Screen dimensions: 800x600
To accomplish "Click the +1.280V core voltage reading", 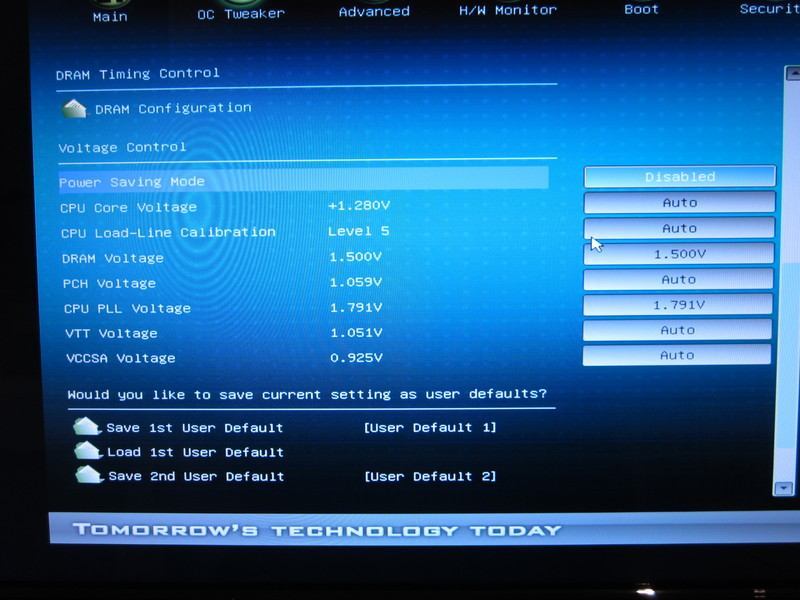I will [359, 206].
